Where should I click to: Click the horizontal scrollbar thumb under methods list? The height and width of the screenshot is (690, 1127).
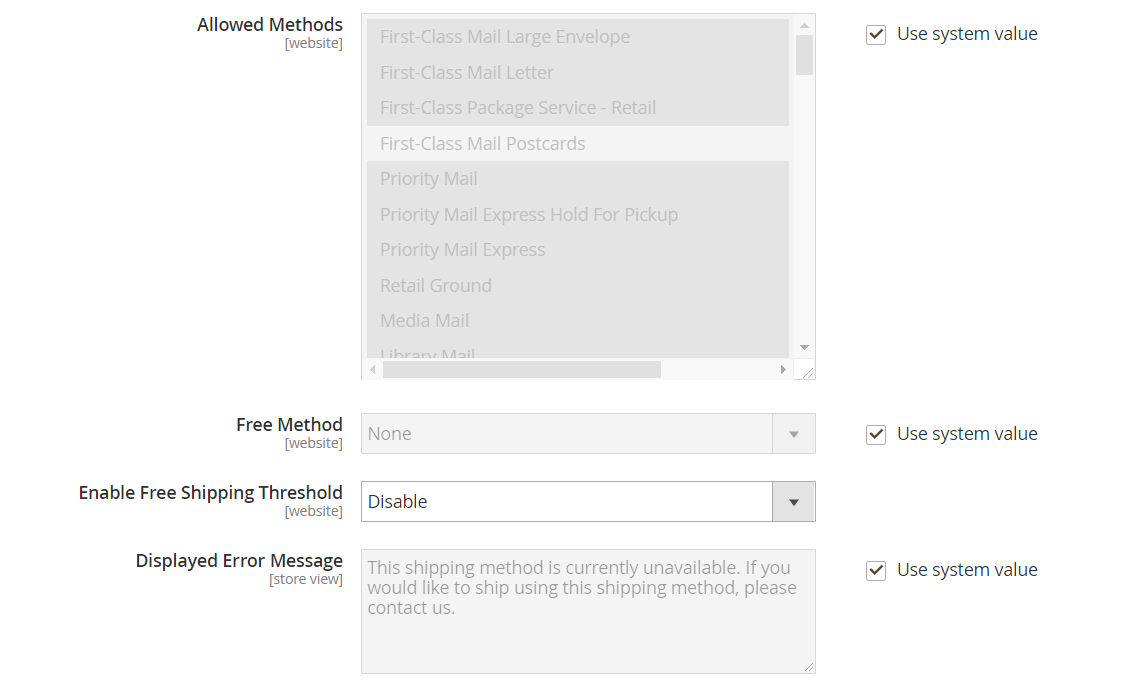[521, 370]
